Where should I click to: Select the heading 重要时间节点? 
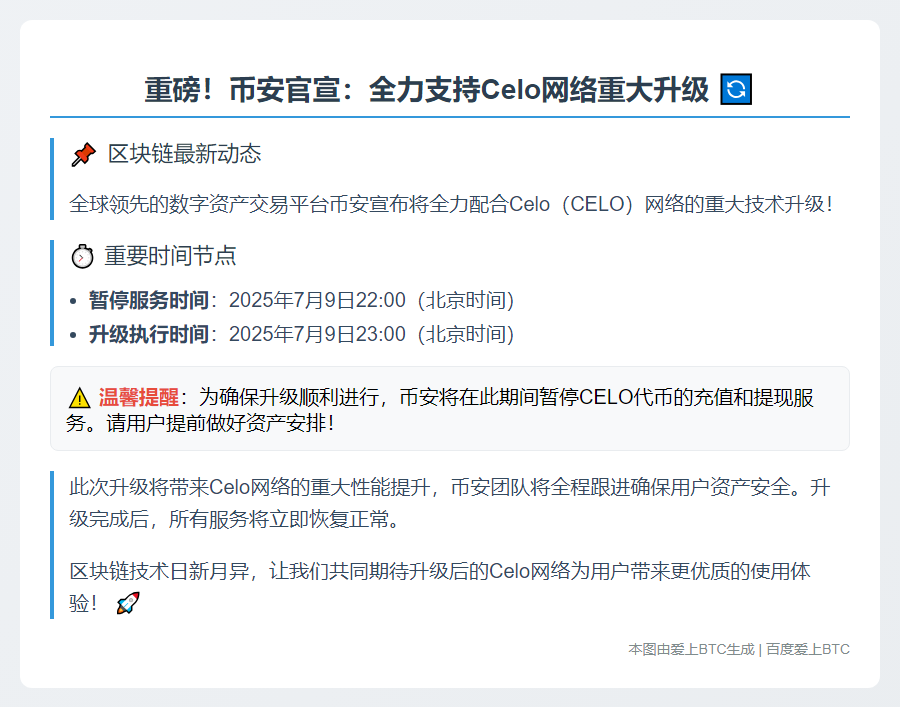coord(170,256)
